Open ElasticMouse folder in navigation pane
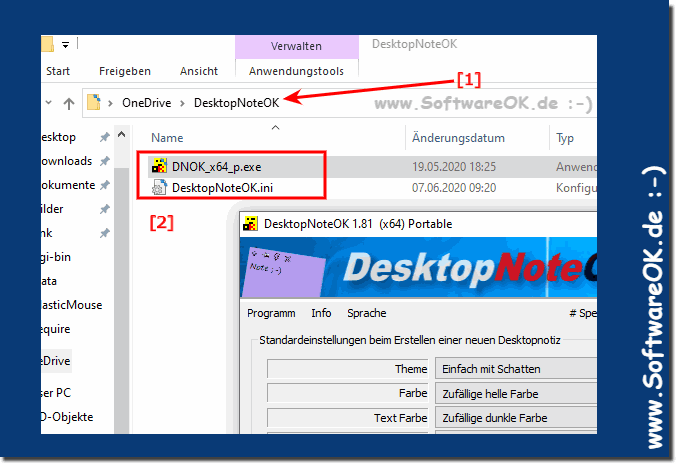 point(72,305)
